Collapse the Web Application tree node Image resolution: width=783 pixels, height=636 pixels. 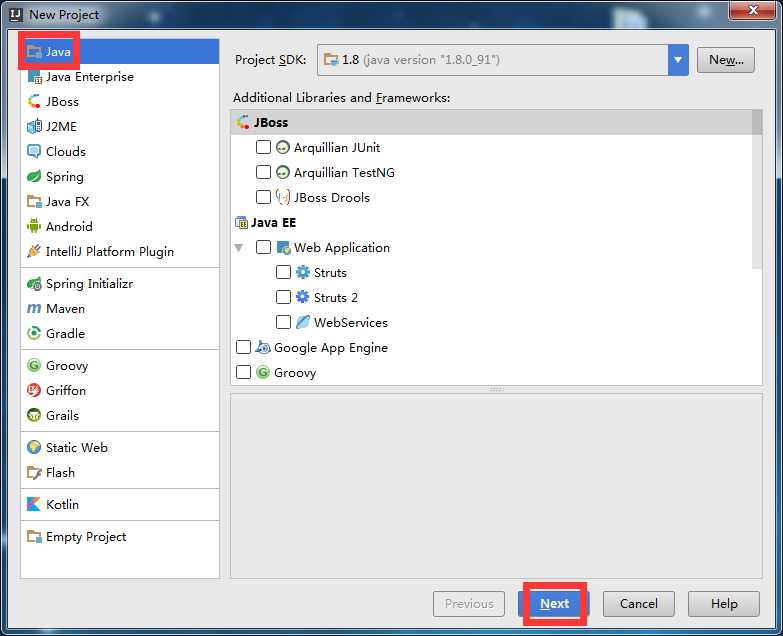[239, 248]
